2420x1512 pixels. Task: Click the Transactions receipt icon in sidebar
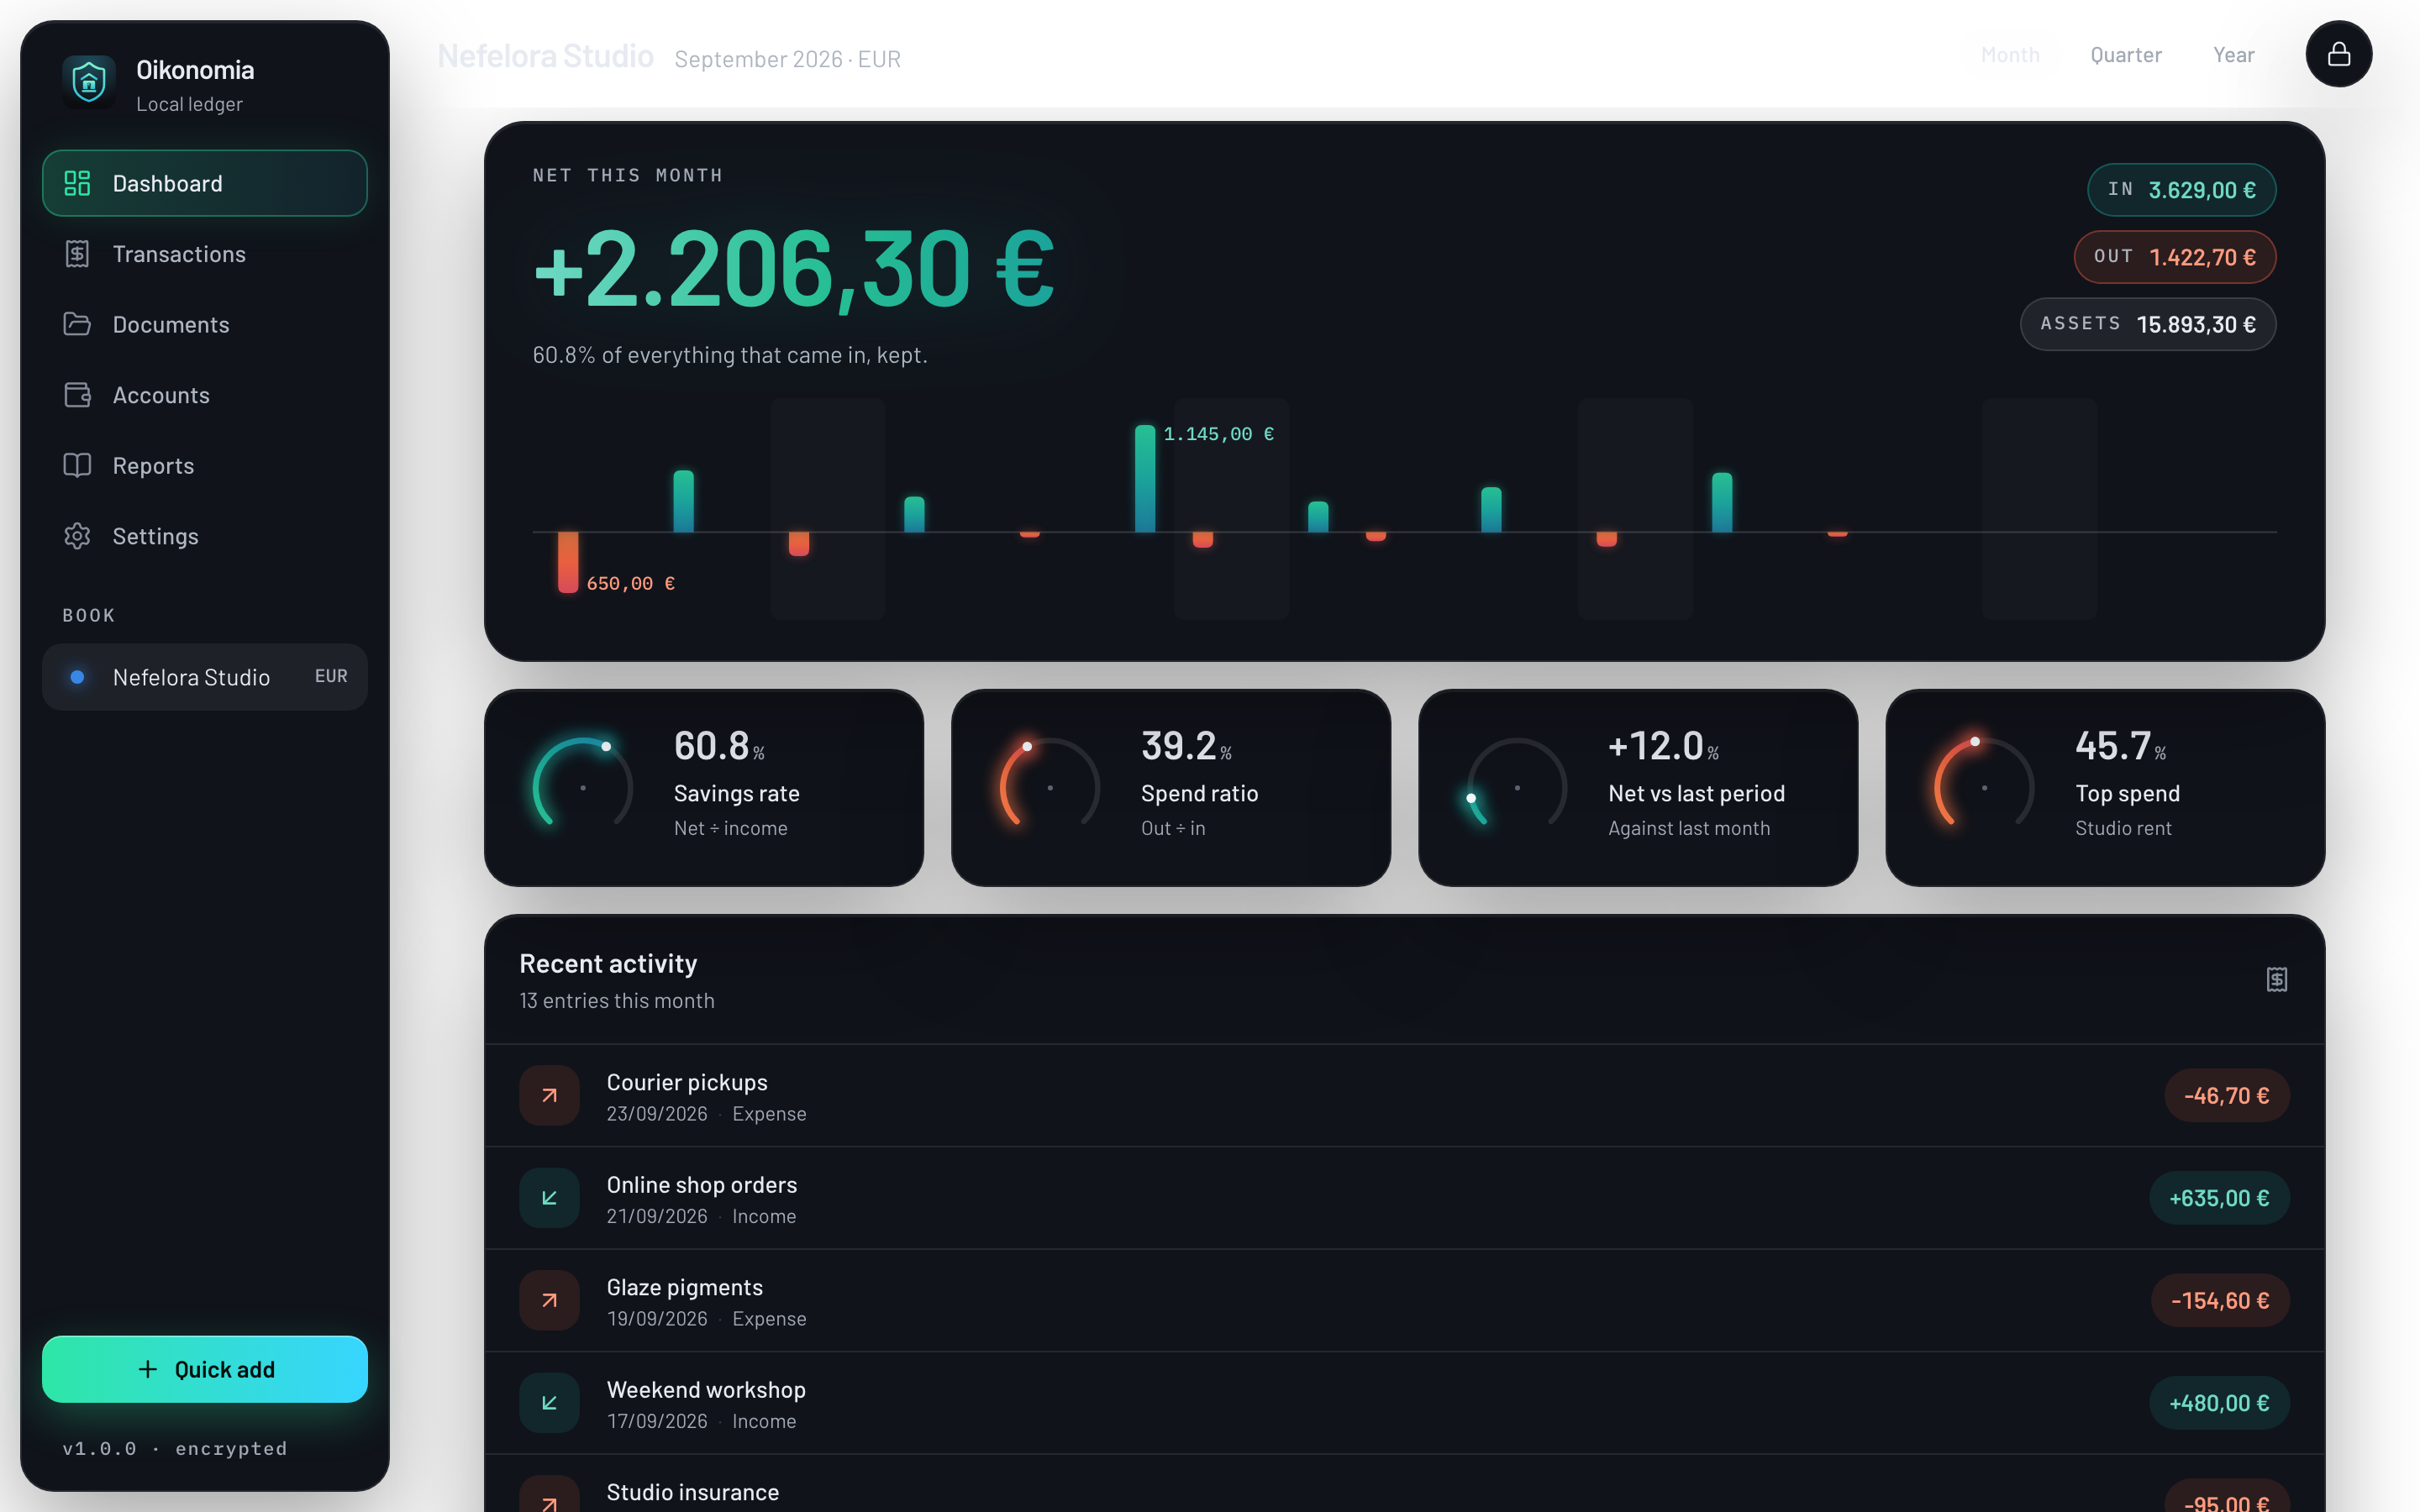click(77, 254)
